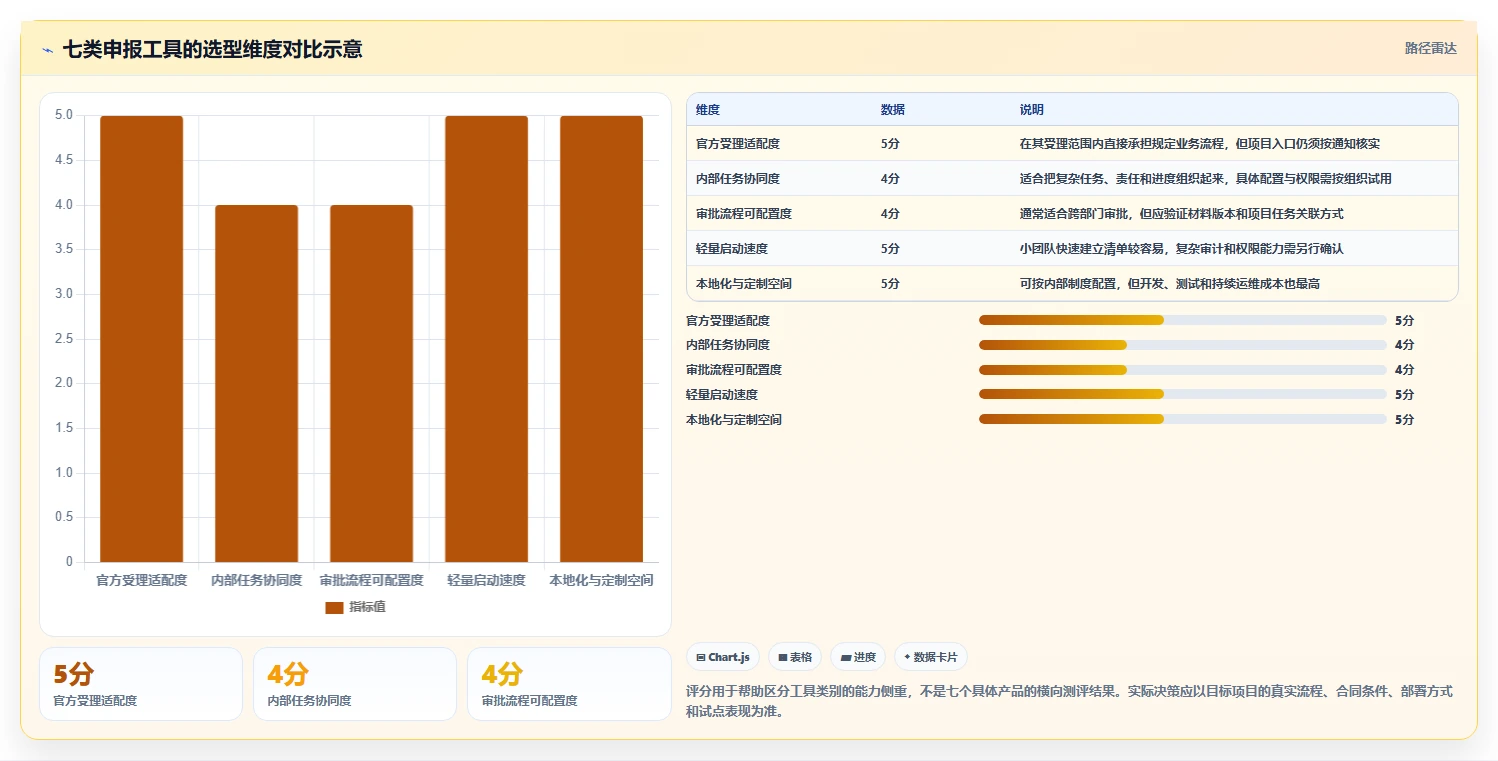Screen dimensions: 1498x761
Task: Click the 路径雷达 label in header
Action: (1430, 48)
